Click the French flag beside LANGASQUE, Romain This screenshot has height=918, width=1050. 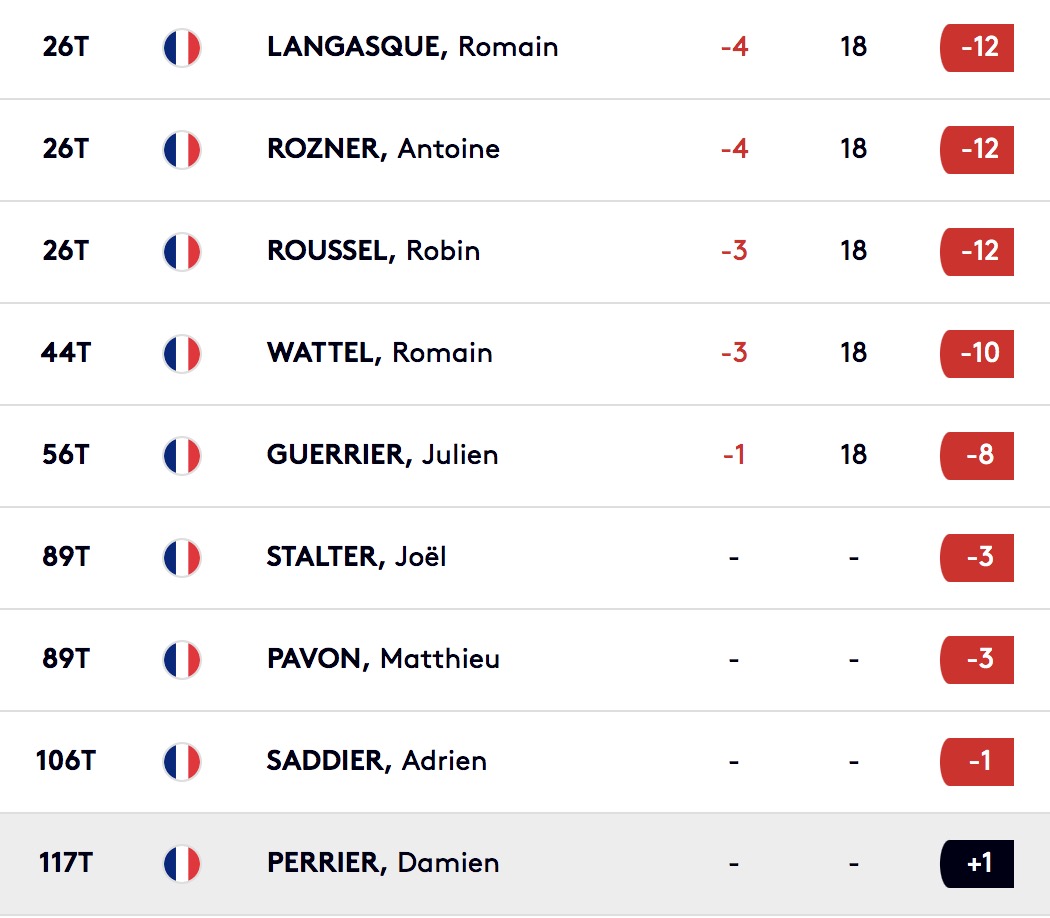(x=182, y=48)
